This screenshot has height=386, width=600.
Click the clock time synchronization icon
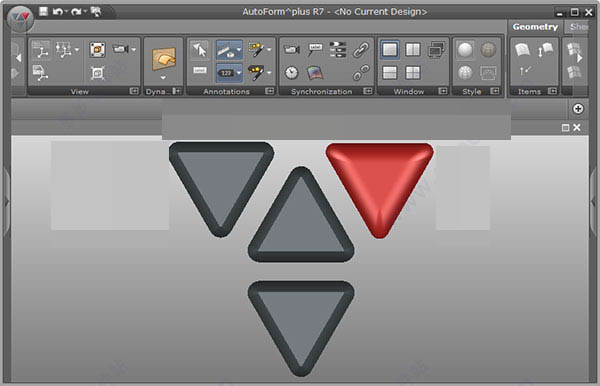pos(292,73)
